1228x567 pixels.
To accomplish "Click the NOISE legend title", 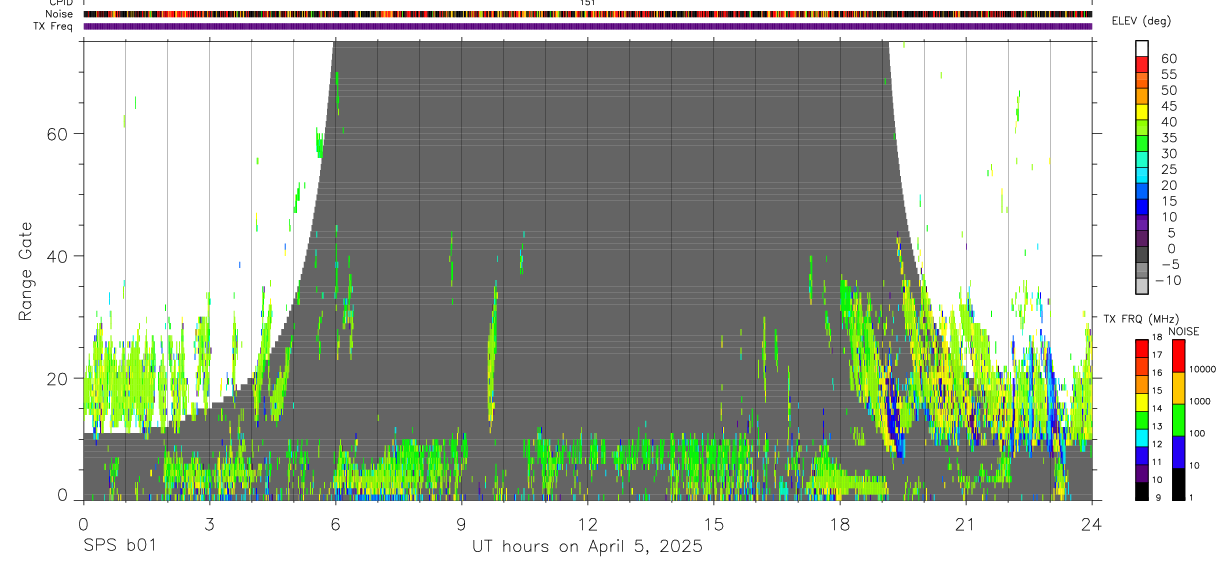I will (1184, 332).
